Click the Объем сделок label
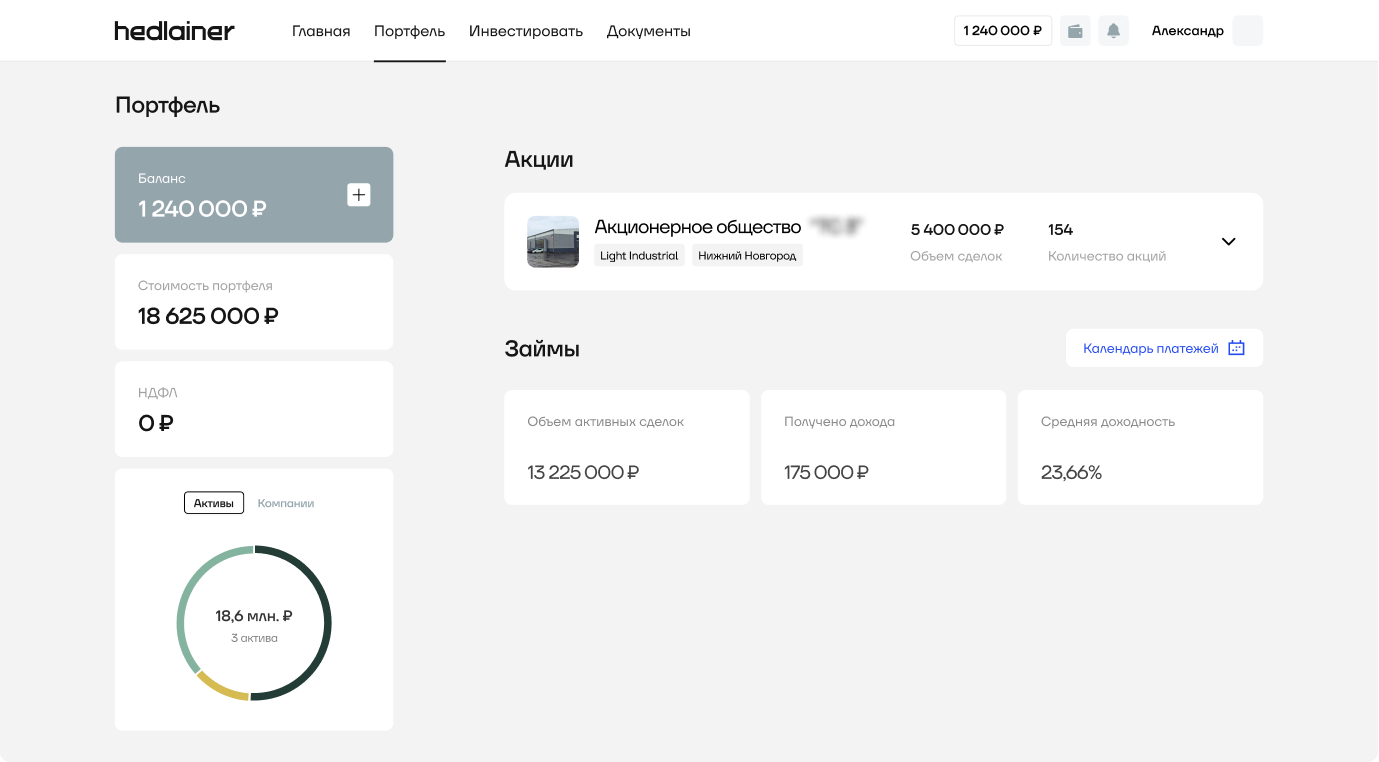 [x=956, y=256]
